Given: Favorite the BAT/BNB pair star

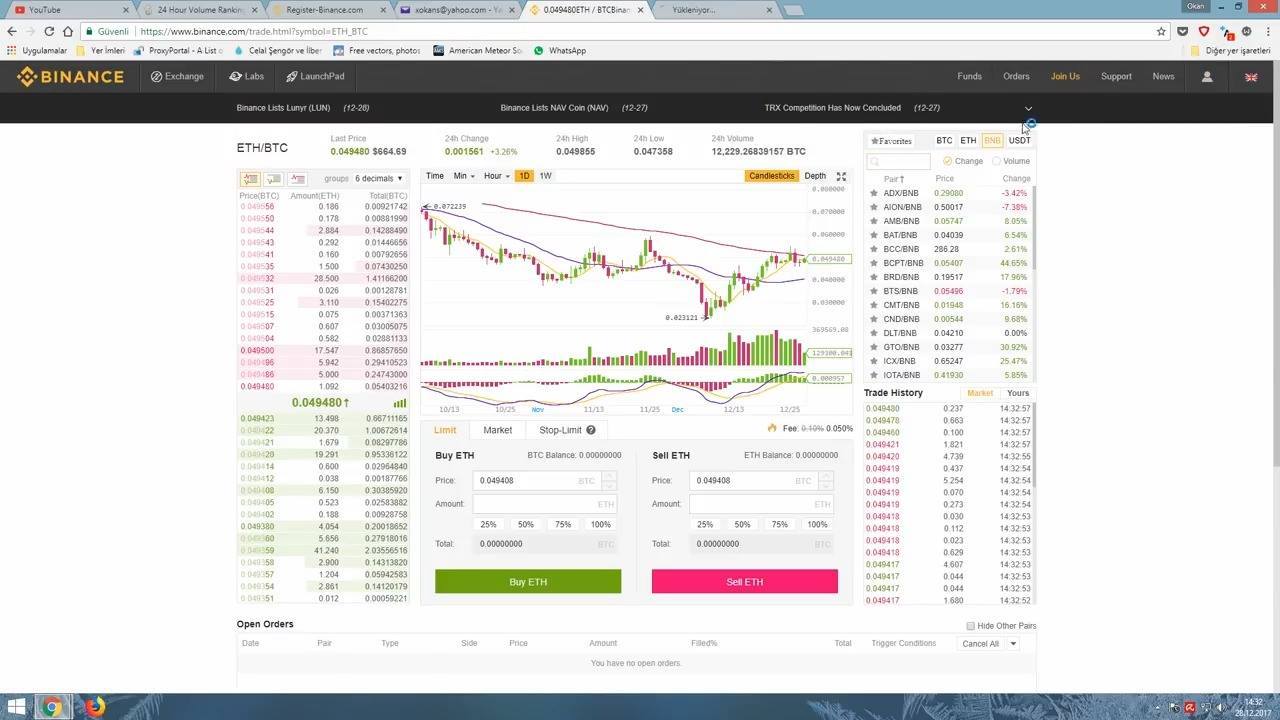Looking at the screenshot, I should click(x=873, y=235).
